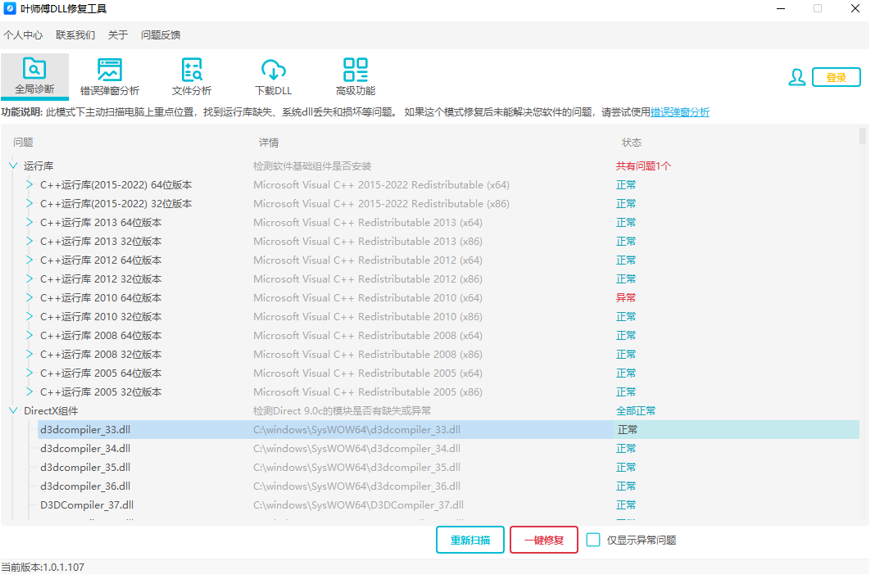The image size is (869, 575).
Task: Expand C++运行库 2008 64位版本 row
Action: 29,335
